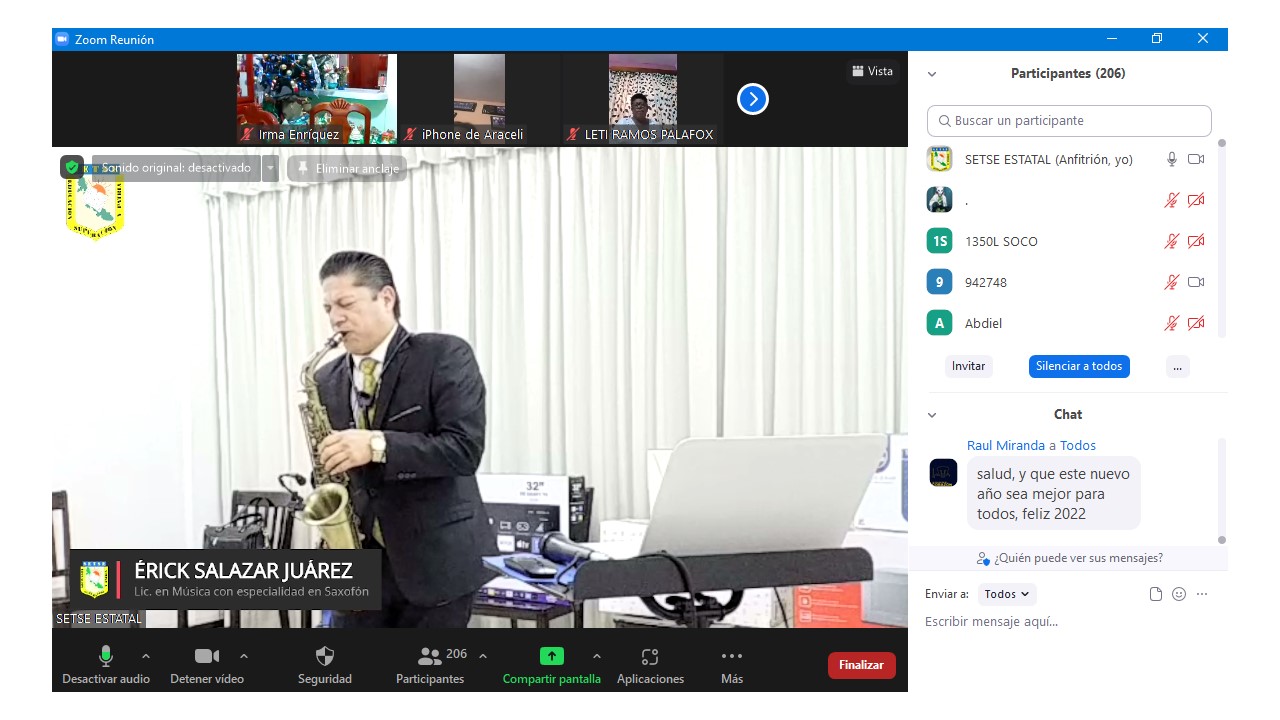Screen dimensions: 1280x720
Task: Open the participants panel '...' more button
Action: tap(1178, 366)
